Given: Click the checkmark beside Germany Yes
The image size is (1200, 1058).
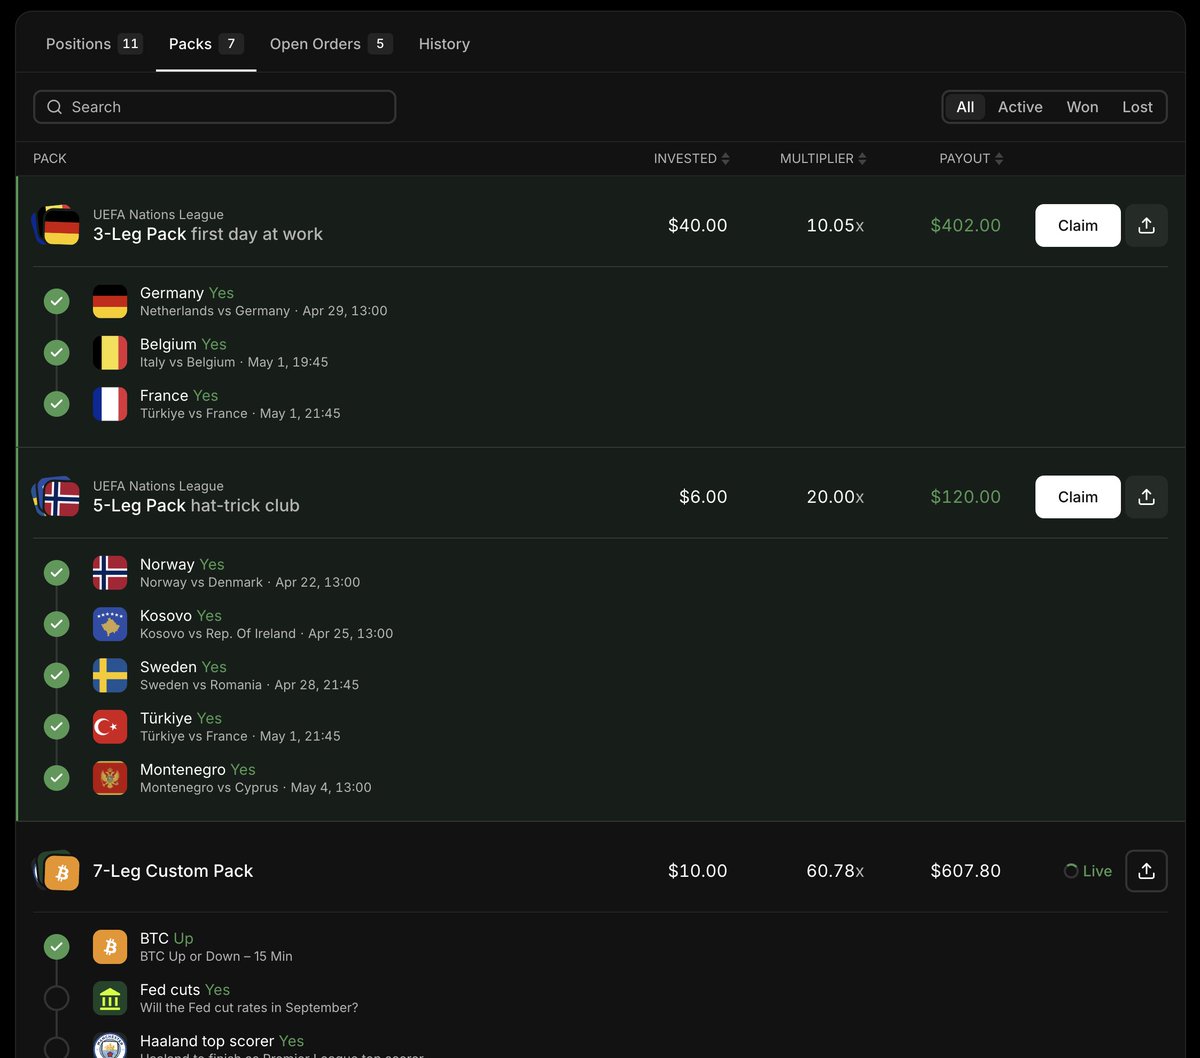Looking at the screenshot, I should [x=57, y=301].
